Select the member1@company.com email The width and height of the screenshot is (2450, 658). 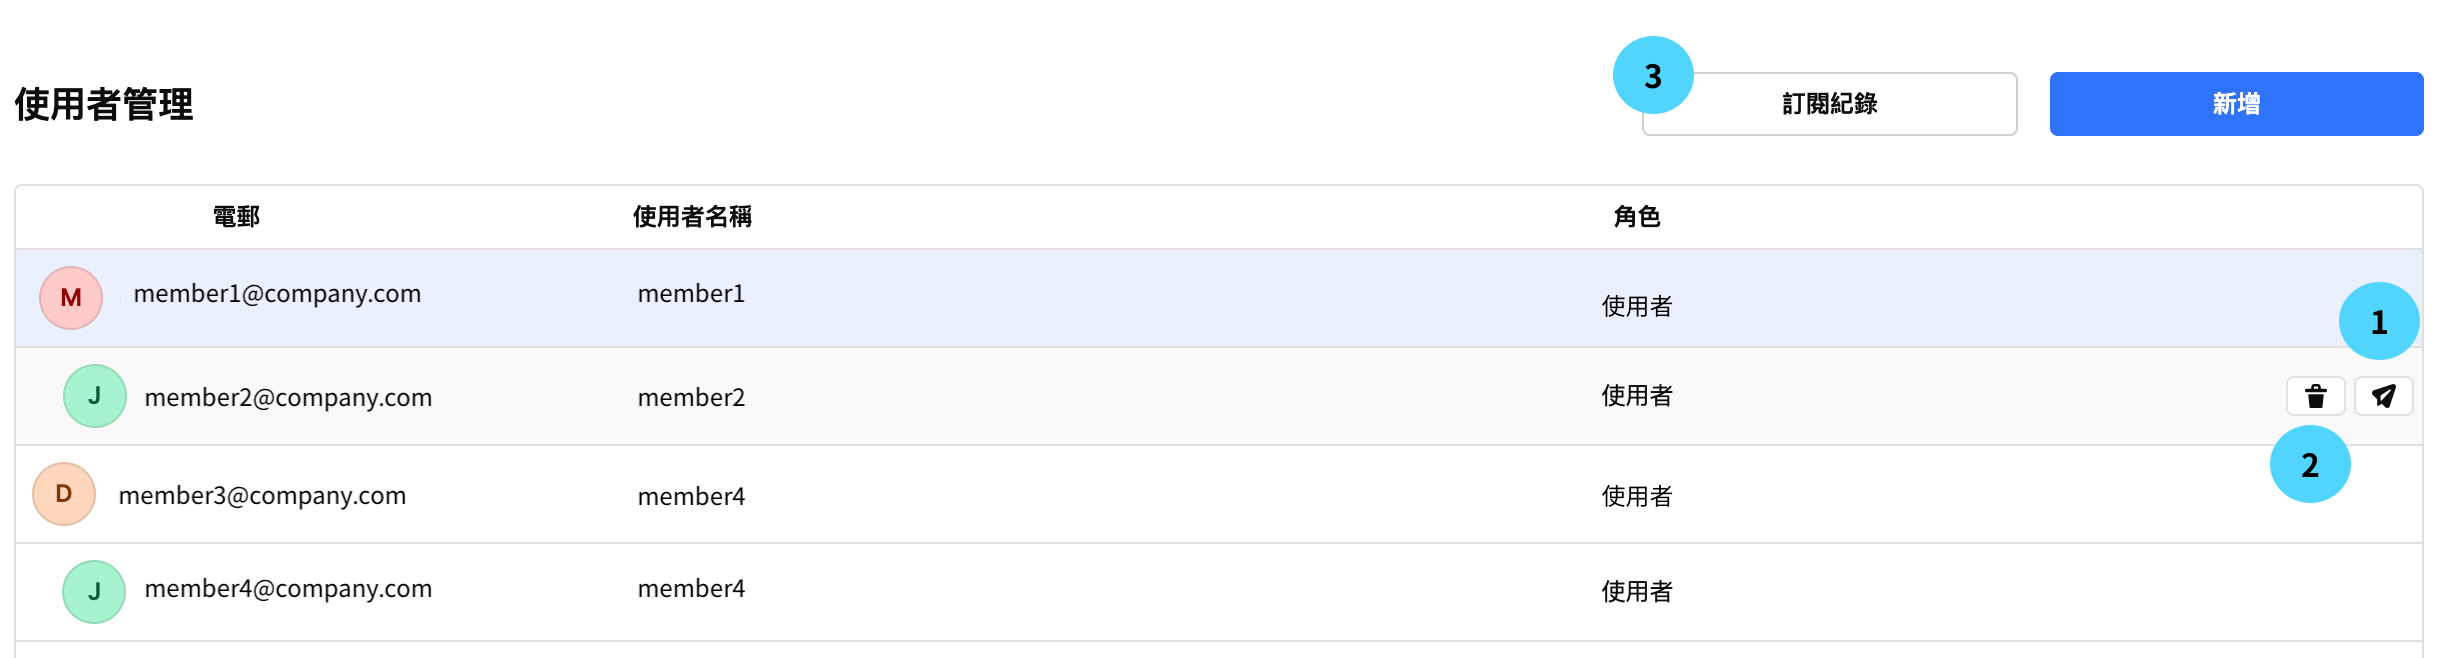pyautogui.click(x=277, y=294)
